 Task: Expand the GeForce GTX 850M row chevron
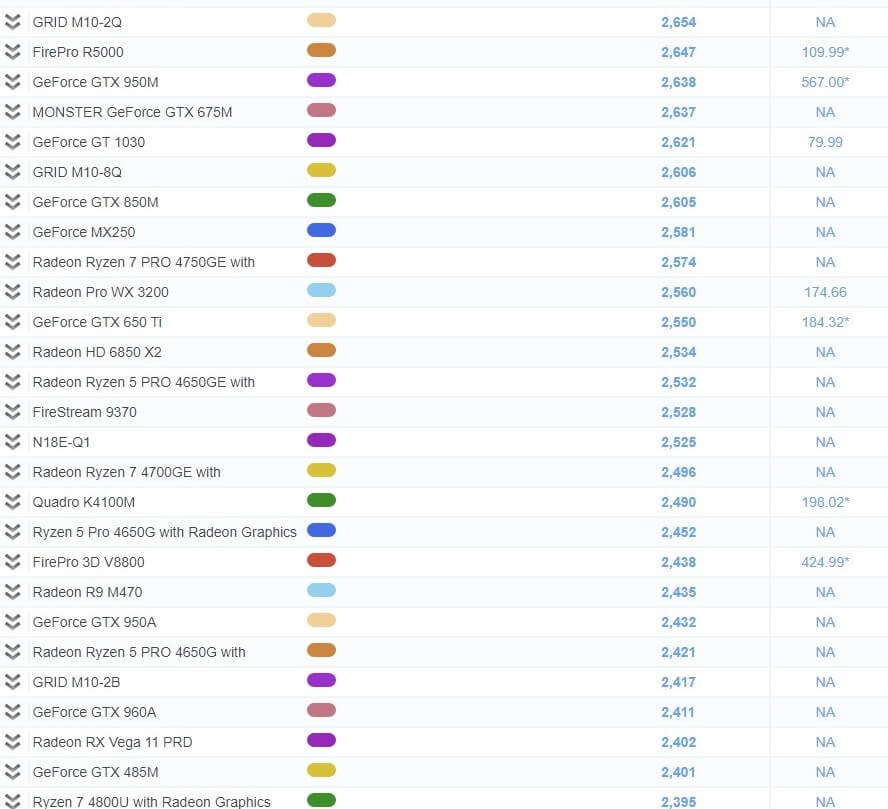(x=12, y=202)
